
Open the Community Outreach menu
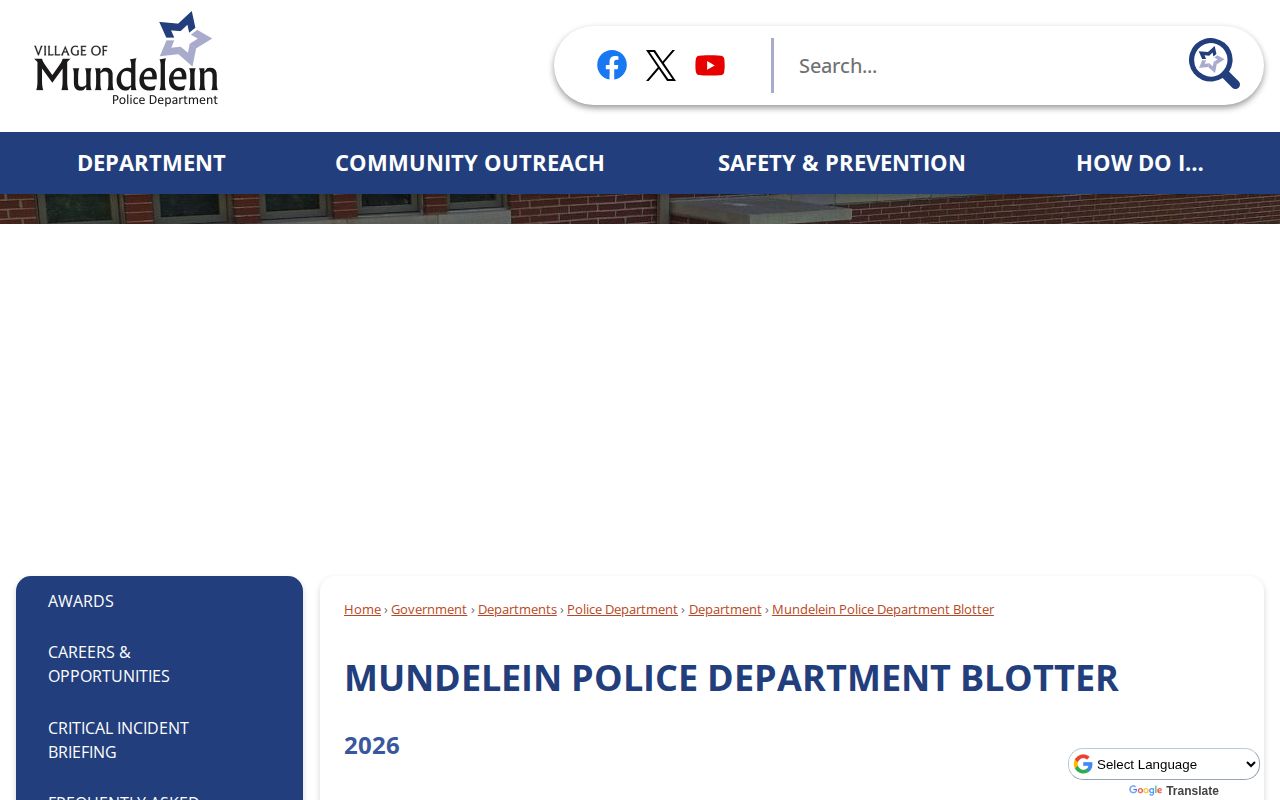(470, 163)
